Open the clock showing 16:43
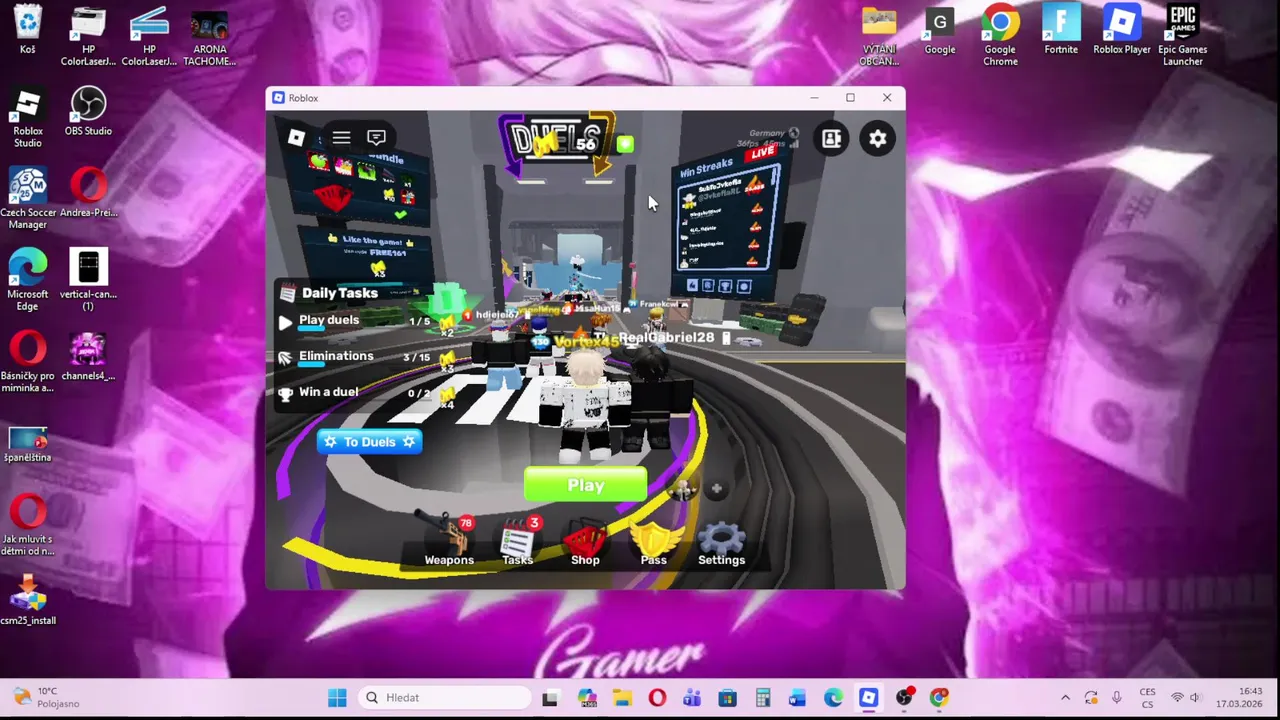This screenshot has width=1280, height=720. (1239, 698)
